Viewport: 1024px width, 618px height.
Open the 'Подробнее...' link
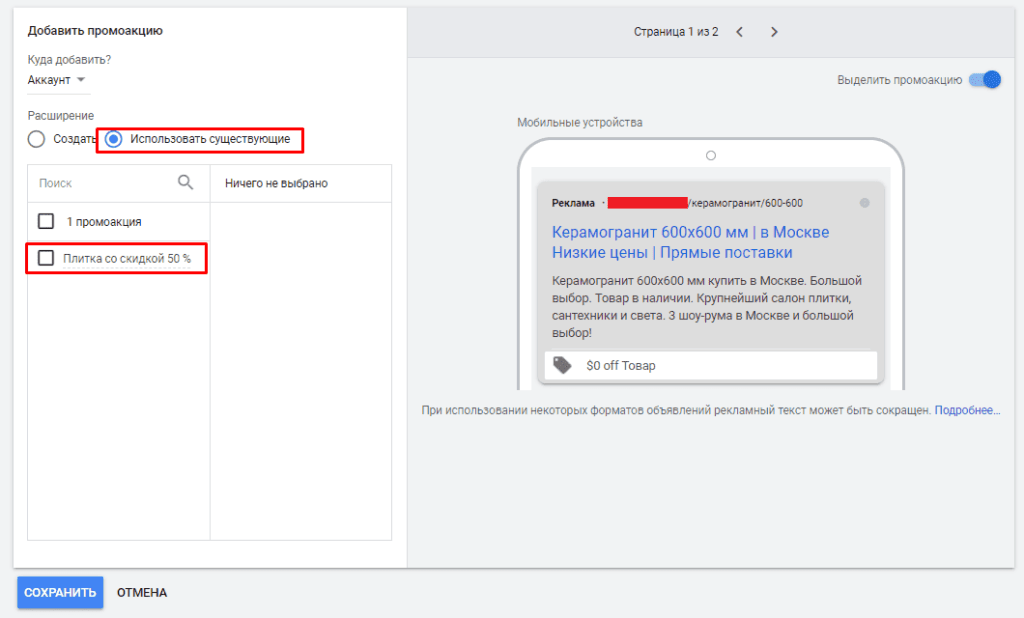pyautogui.click(x=967, y=410)
